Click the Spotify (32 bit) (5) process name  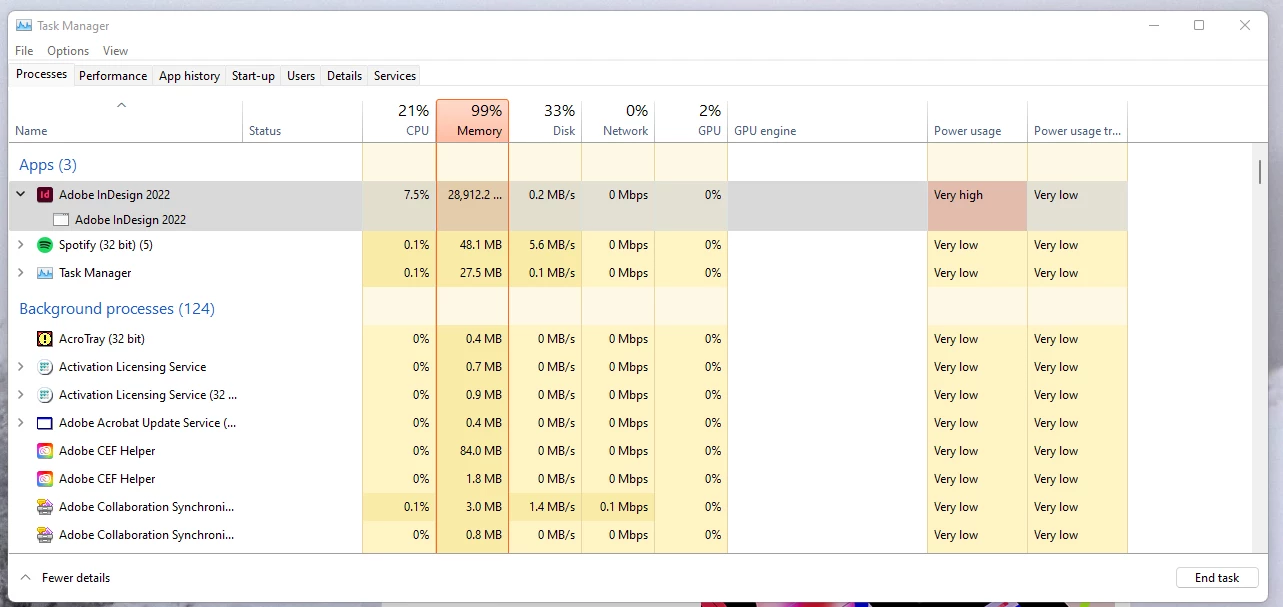coord(106,245)
